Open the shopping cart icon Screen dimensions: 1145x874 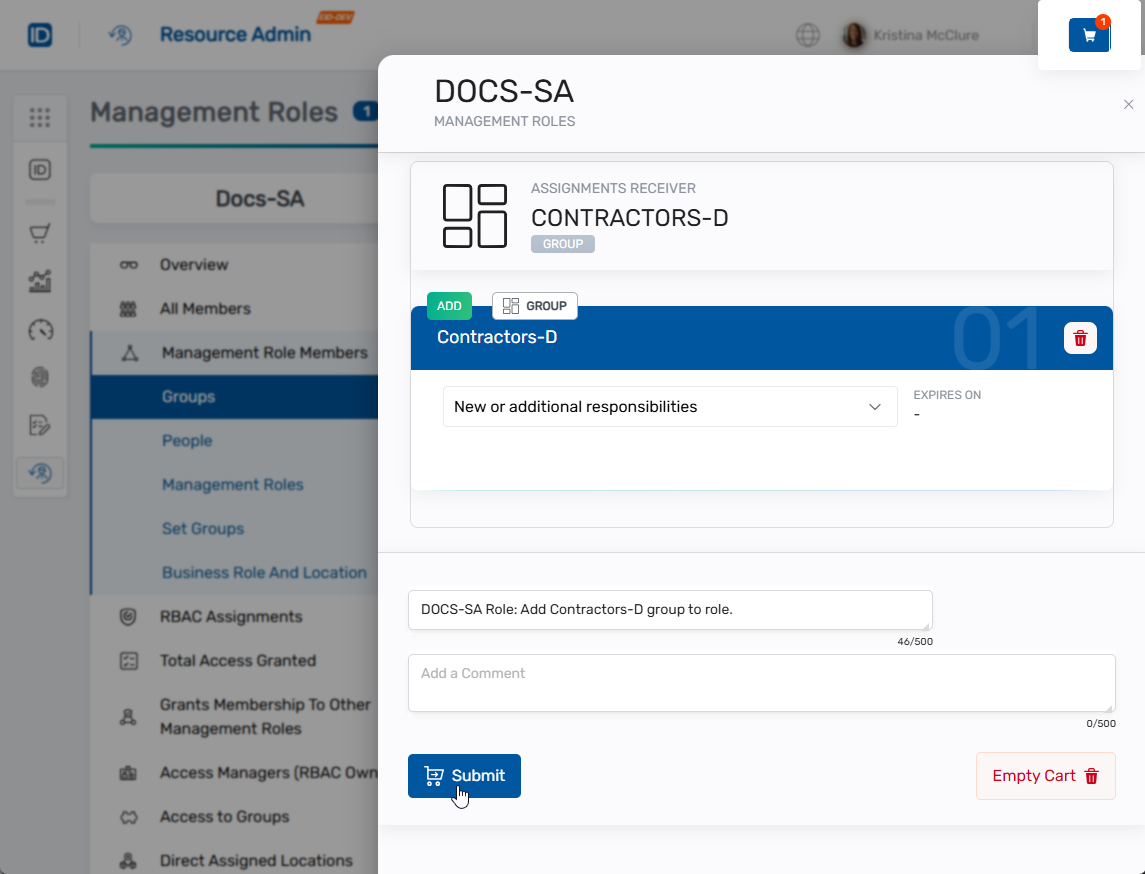1089,35
